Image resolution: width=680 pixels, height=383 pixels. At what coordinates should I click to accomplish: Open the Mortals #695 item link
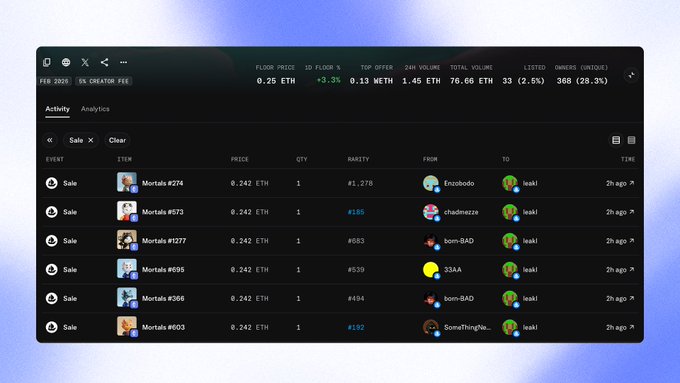163,269
